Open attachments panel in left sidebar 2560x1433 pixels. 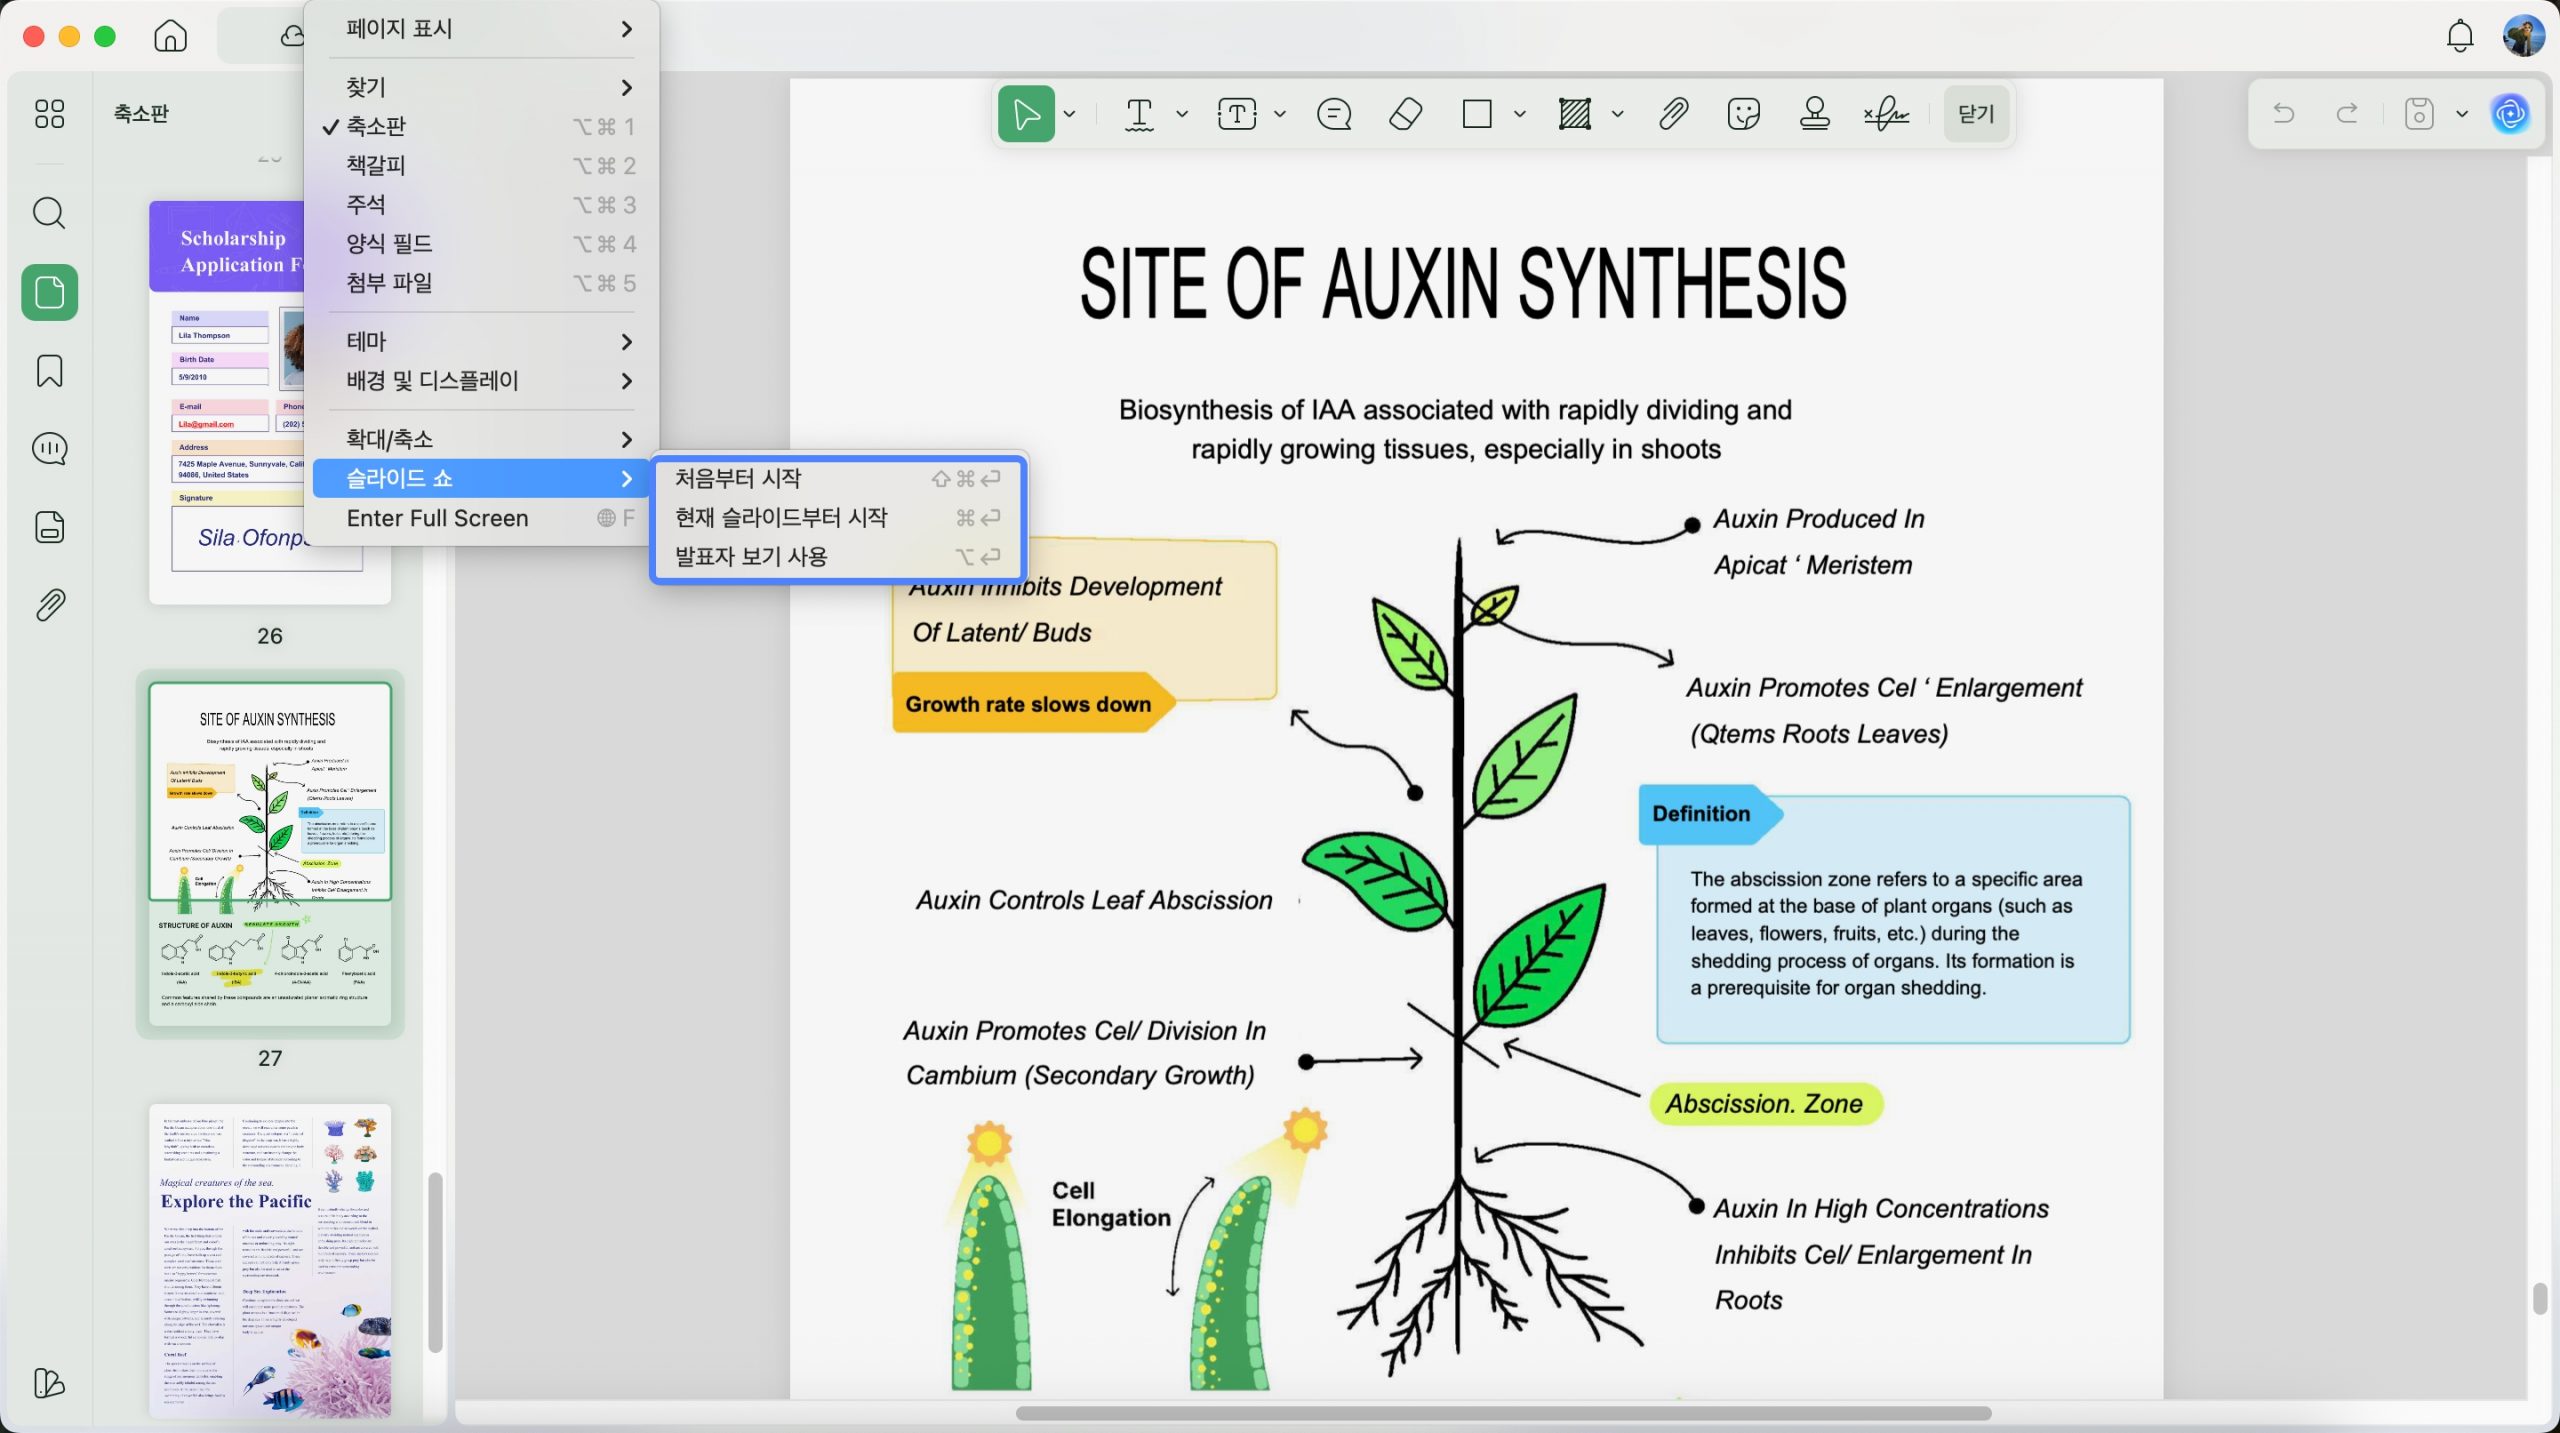pos(49,605)
